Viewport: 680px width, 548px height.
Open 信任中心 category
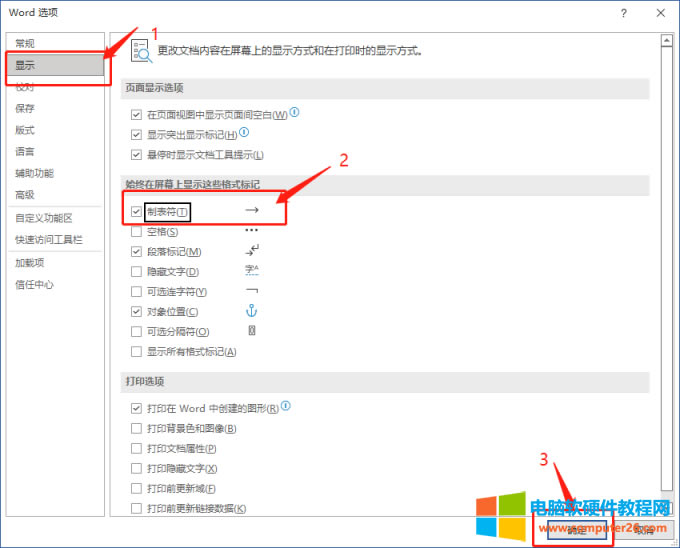pyautogui.click(x=34, y=284)
